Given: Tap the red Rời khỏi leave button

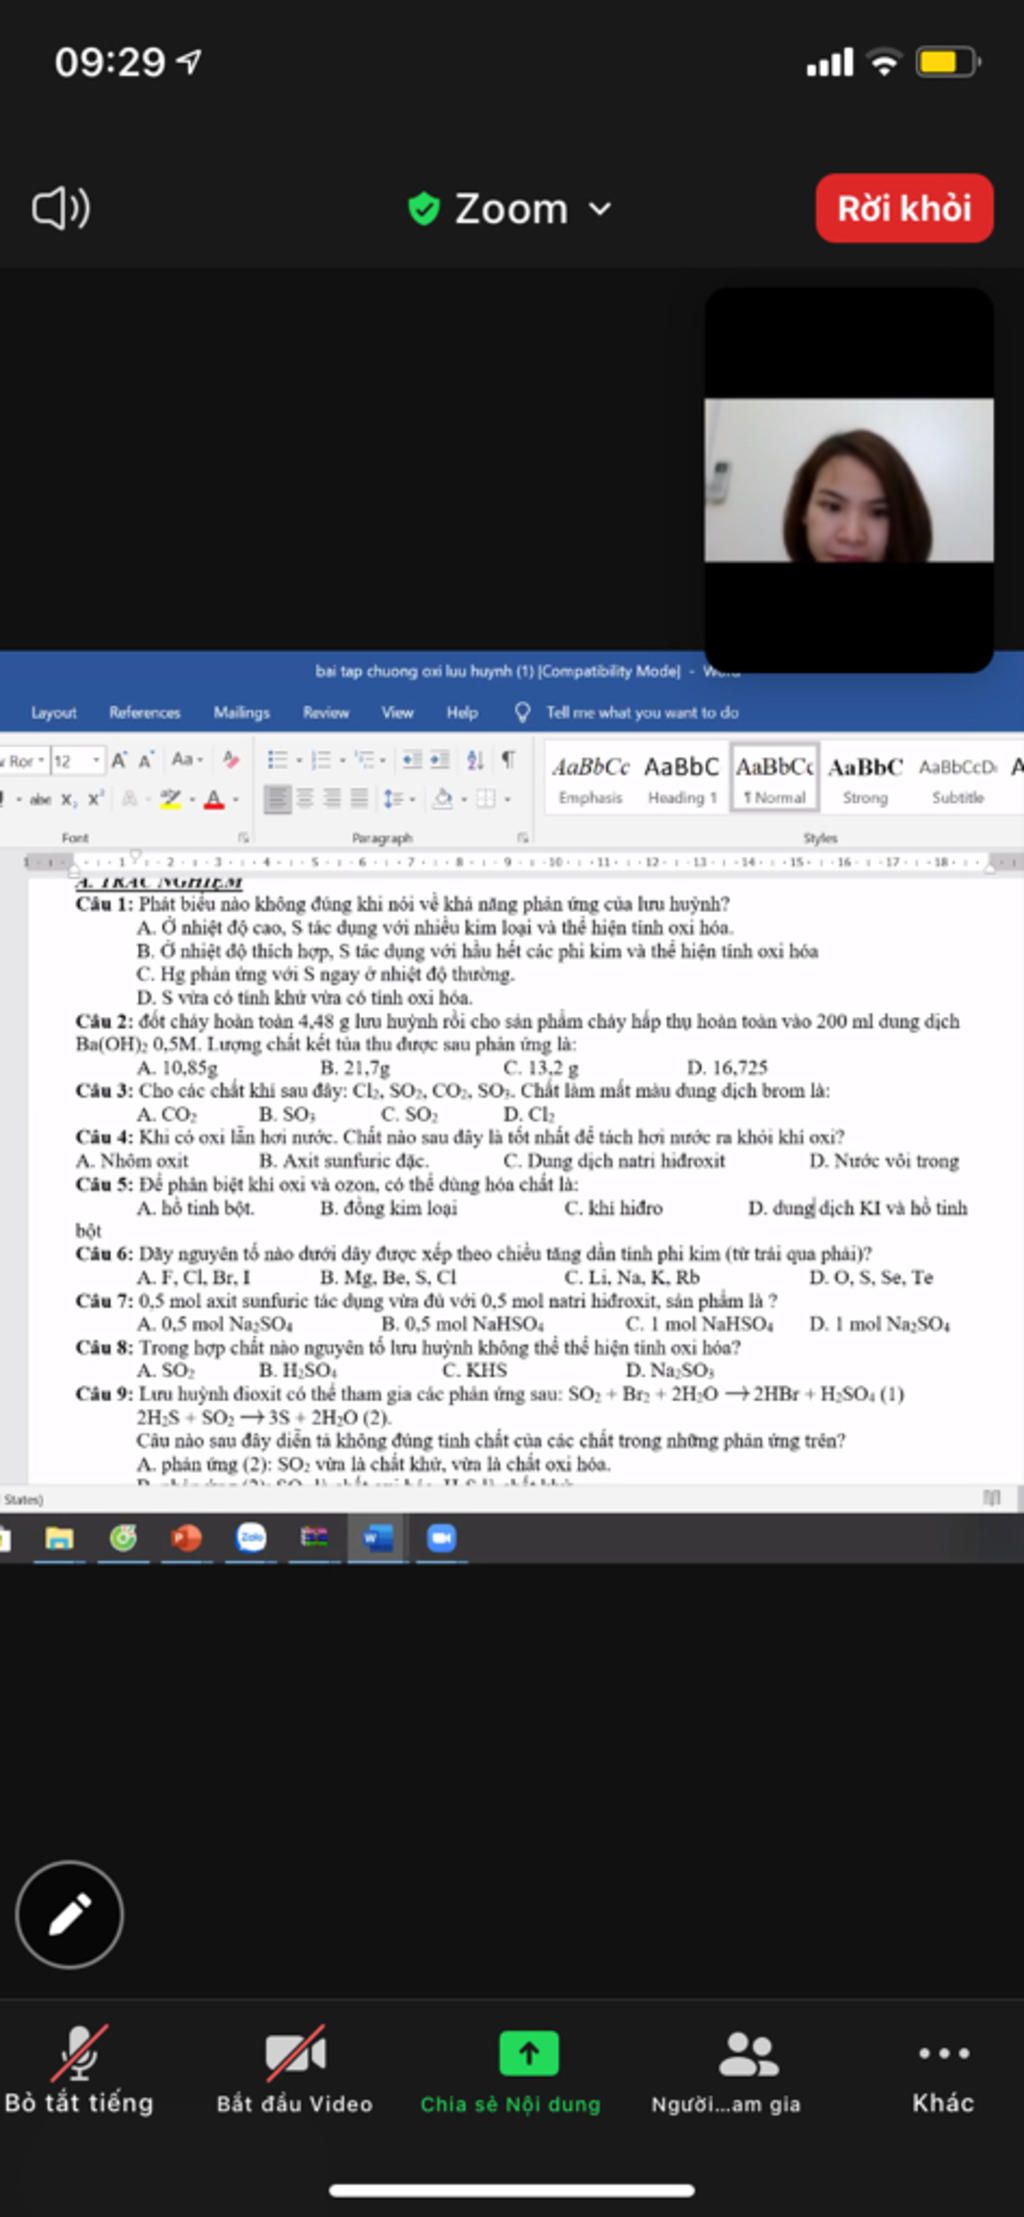Looking at the screenshot, I should tap(904, 208).
